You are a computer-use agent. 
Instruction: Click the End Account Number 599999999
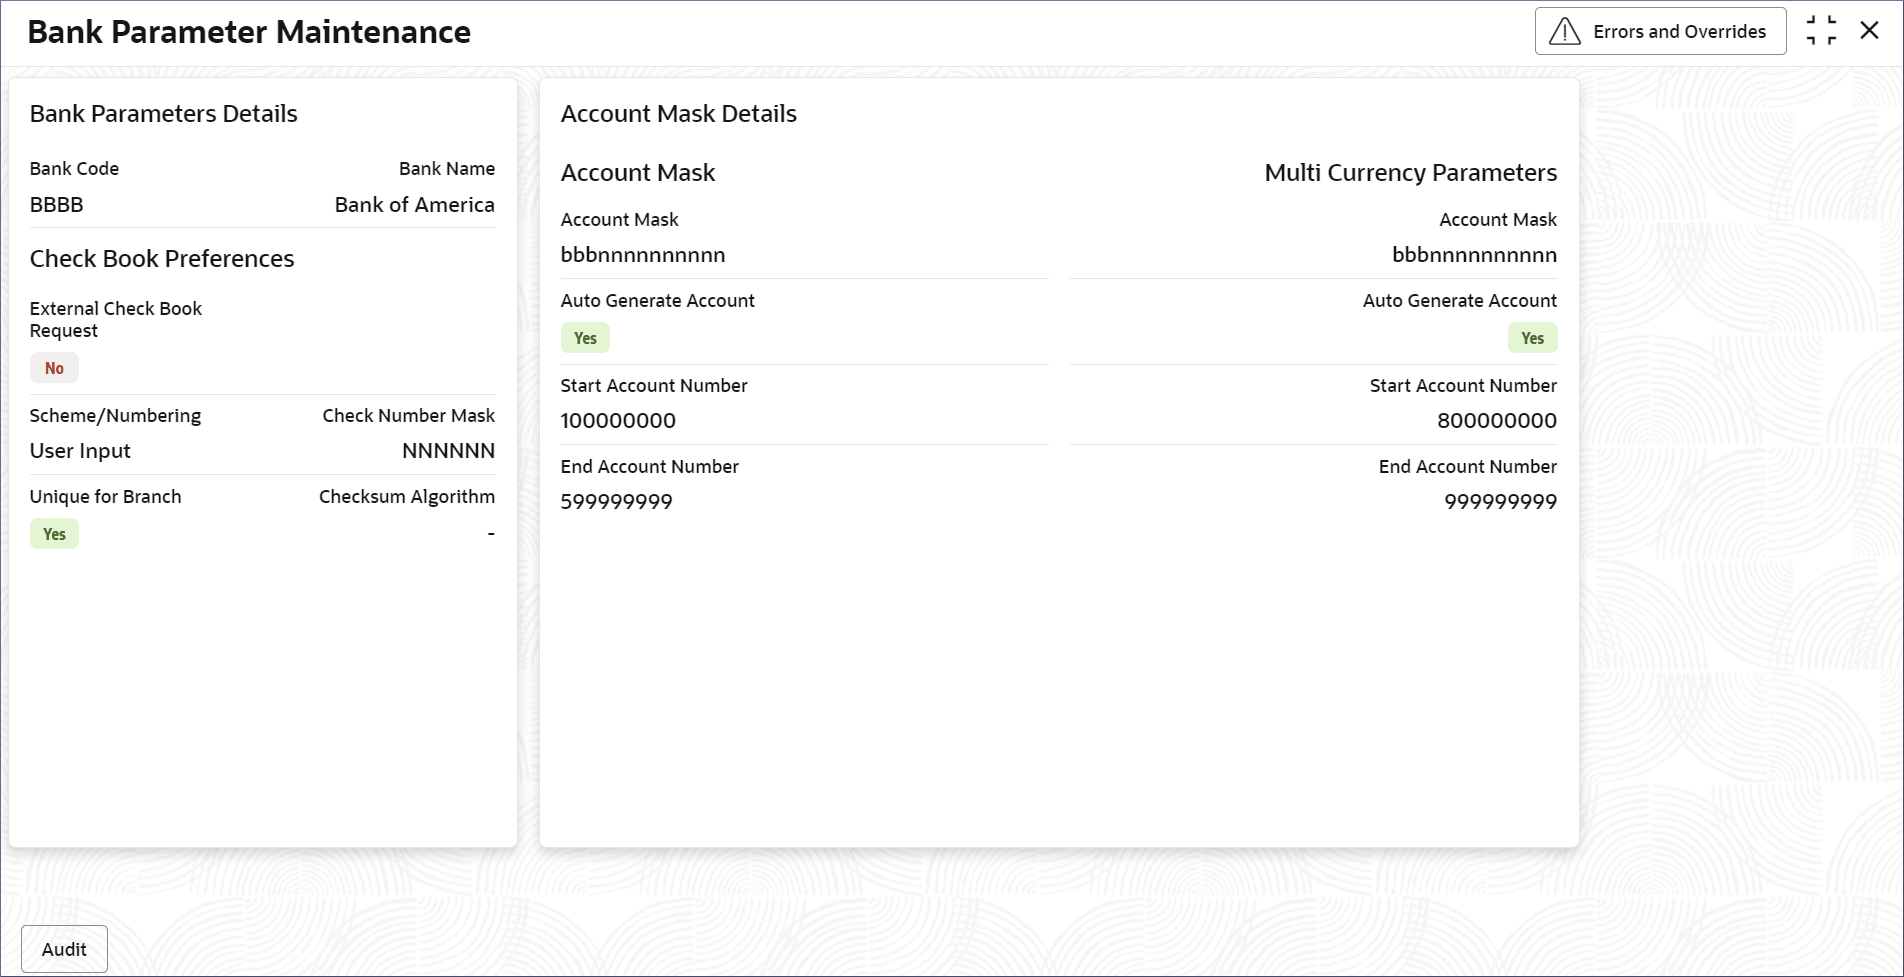tap(616, 502)
